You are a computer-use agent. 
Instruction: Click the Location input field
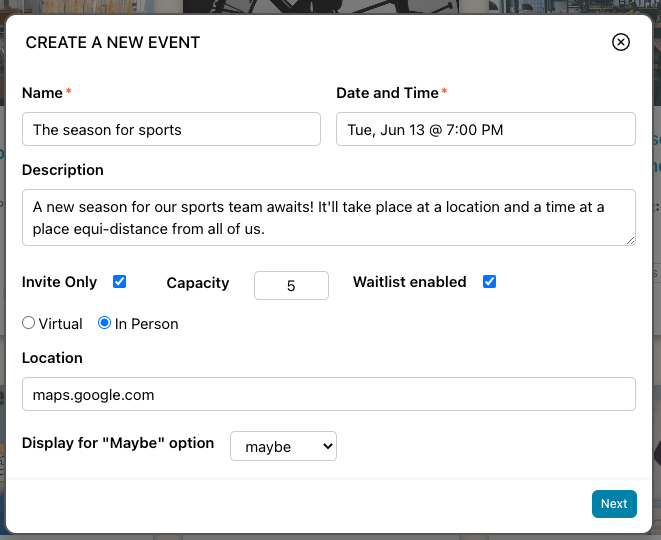click(328, 394)
